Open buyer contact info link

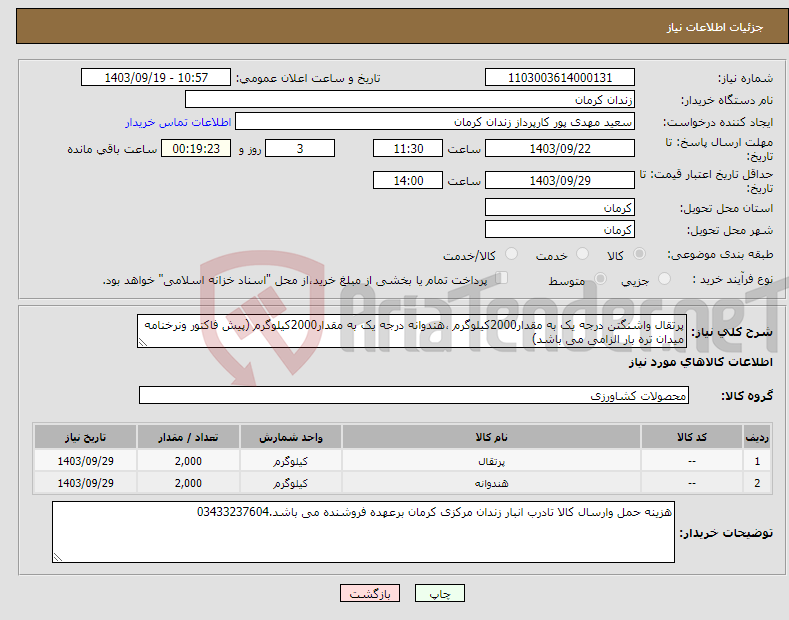coord(178,122)
